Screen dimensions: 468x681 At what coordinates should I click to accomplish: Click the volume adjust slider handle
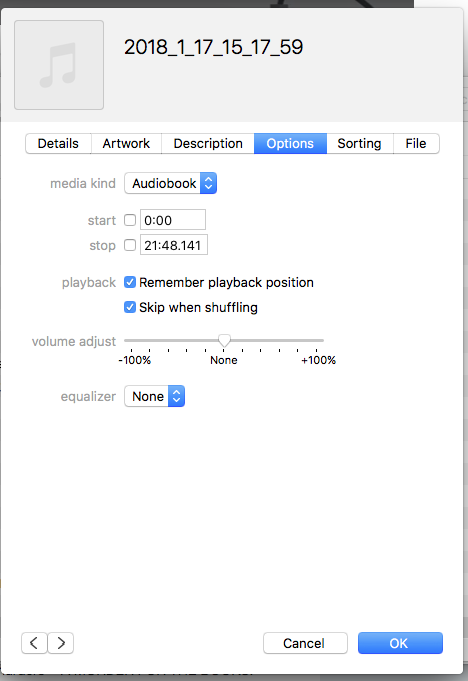[224, 341]
